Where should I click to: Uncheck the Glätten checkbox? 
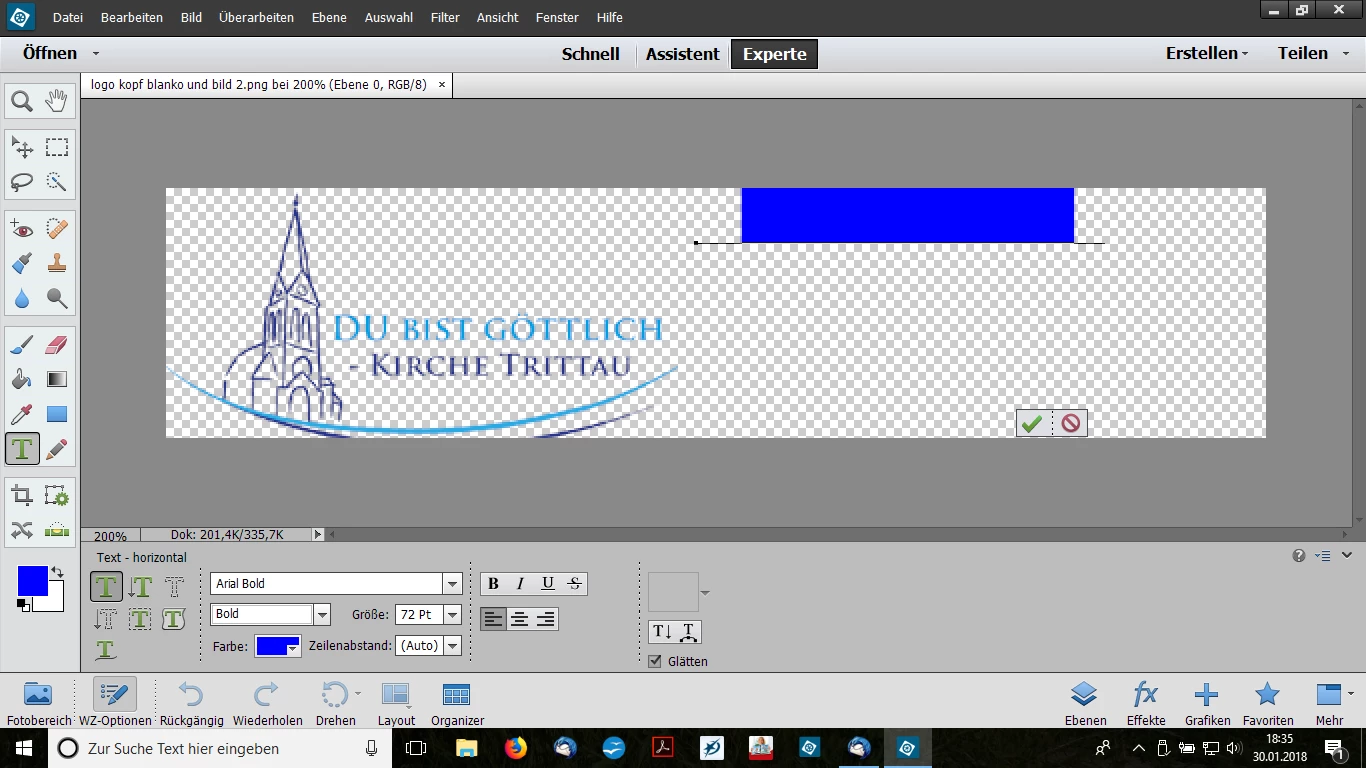pos(655,661)
